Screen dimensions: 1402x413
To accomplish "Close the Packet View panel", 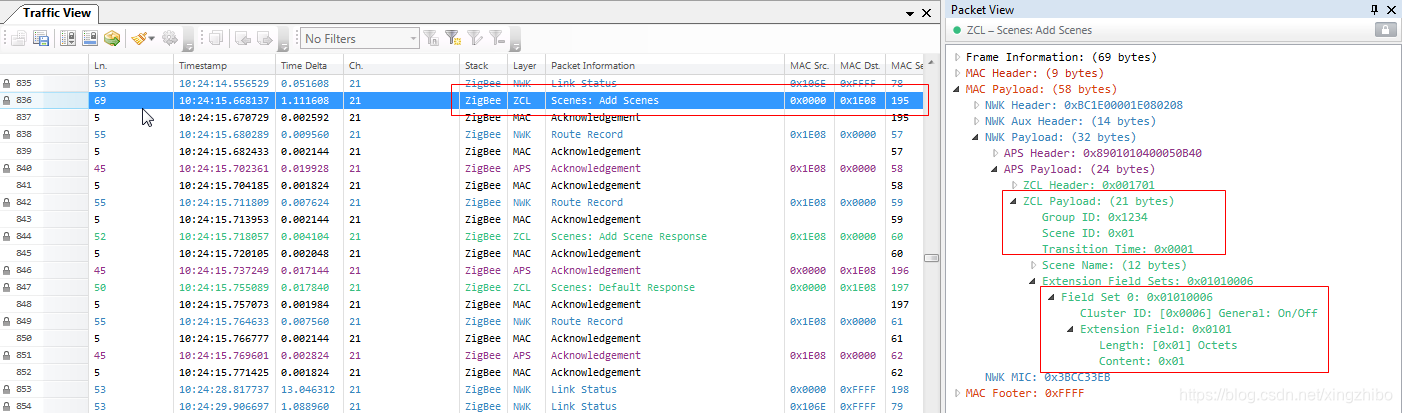I will (1390, 9).
